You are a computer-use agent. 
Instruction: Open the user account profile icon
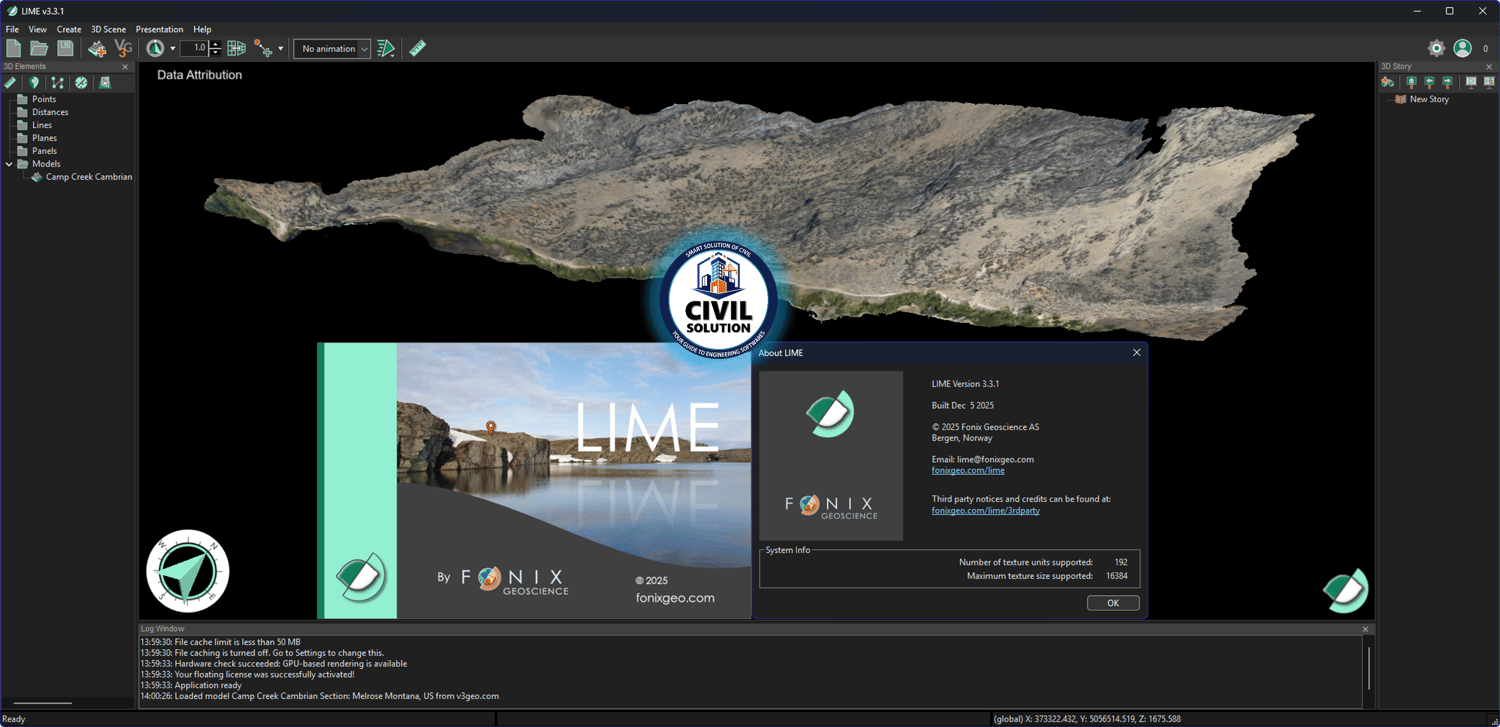(1462, 48)
